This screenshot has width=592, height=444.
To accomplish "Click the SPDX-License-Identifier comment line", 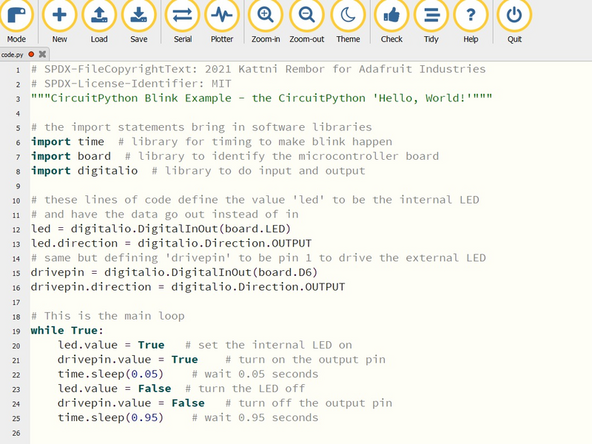I will coord(131,83).
